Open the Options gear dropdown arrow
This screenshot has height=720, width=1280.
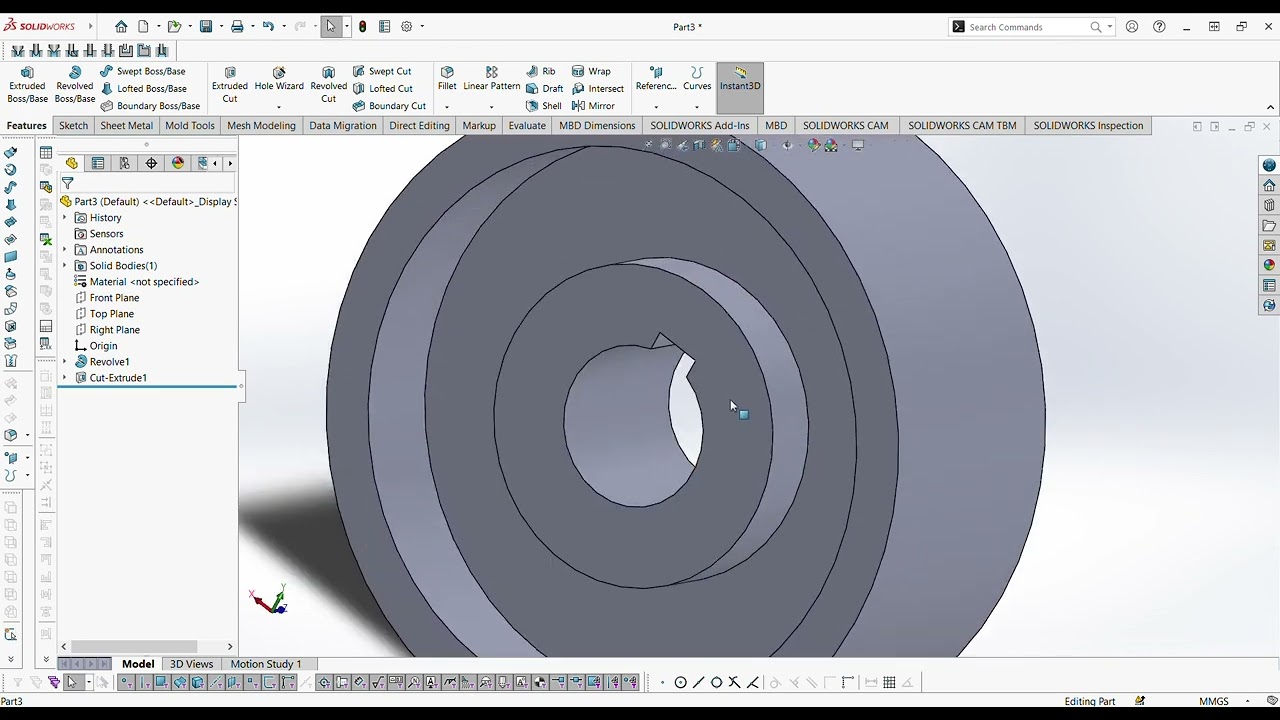(422, 27)
